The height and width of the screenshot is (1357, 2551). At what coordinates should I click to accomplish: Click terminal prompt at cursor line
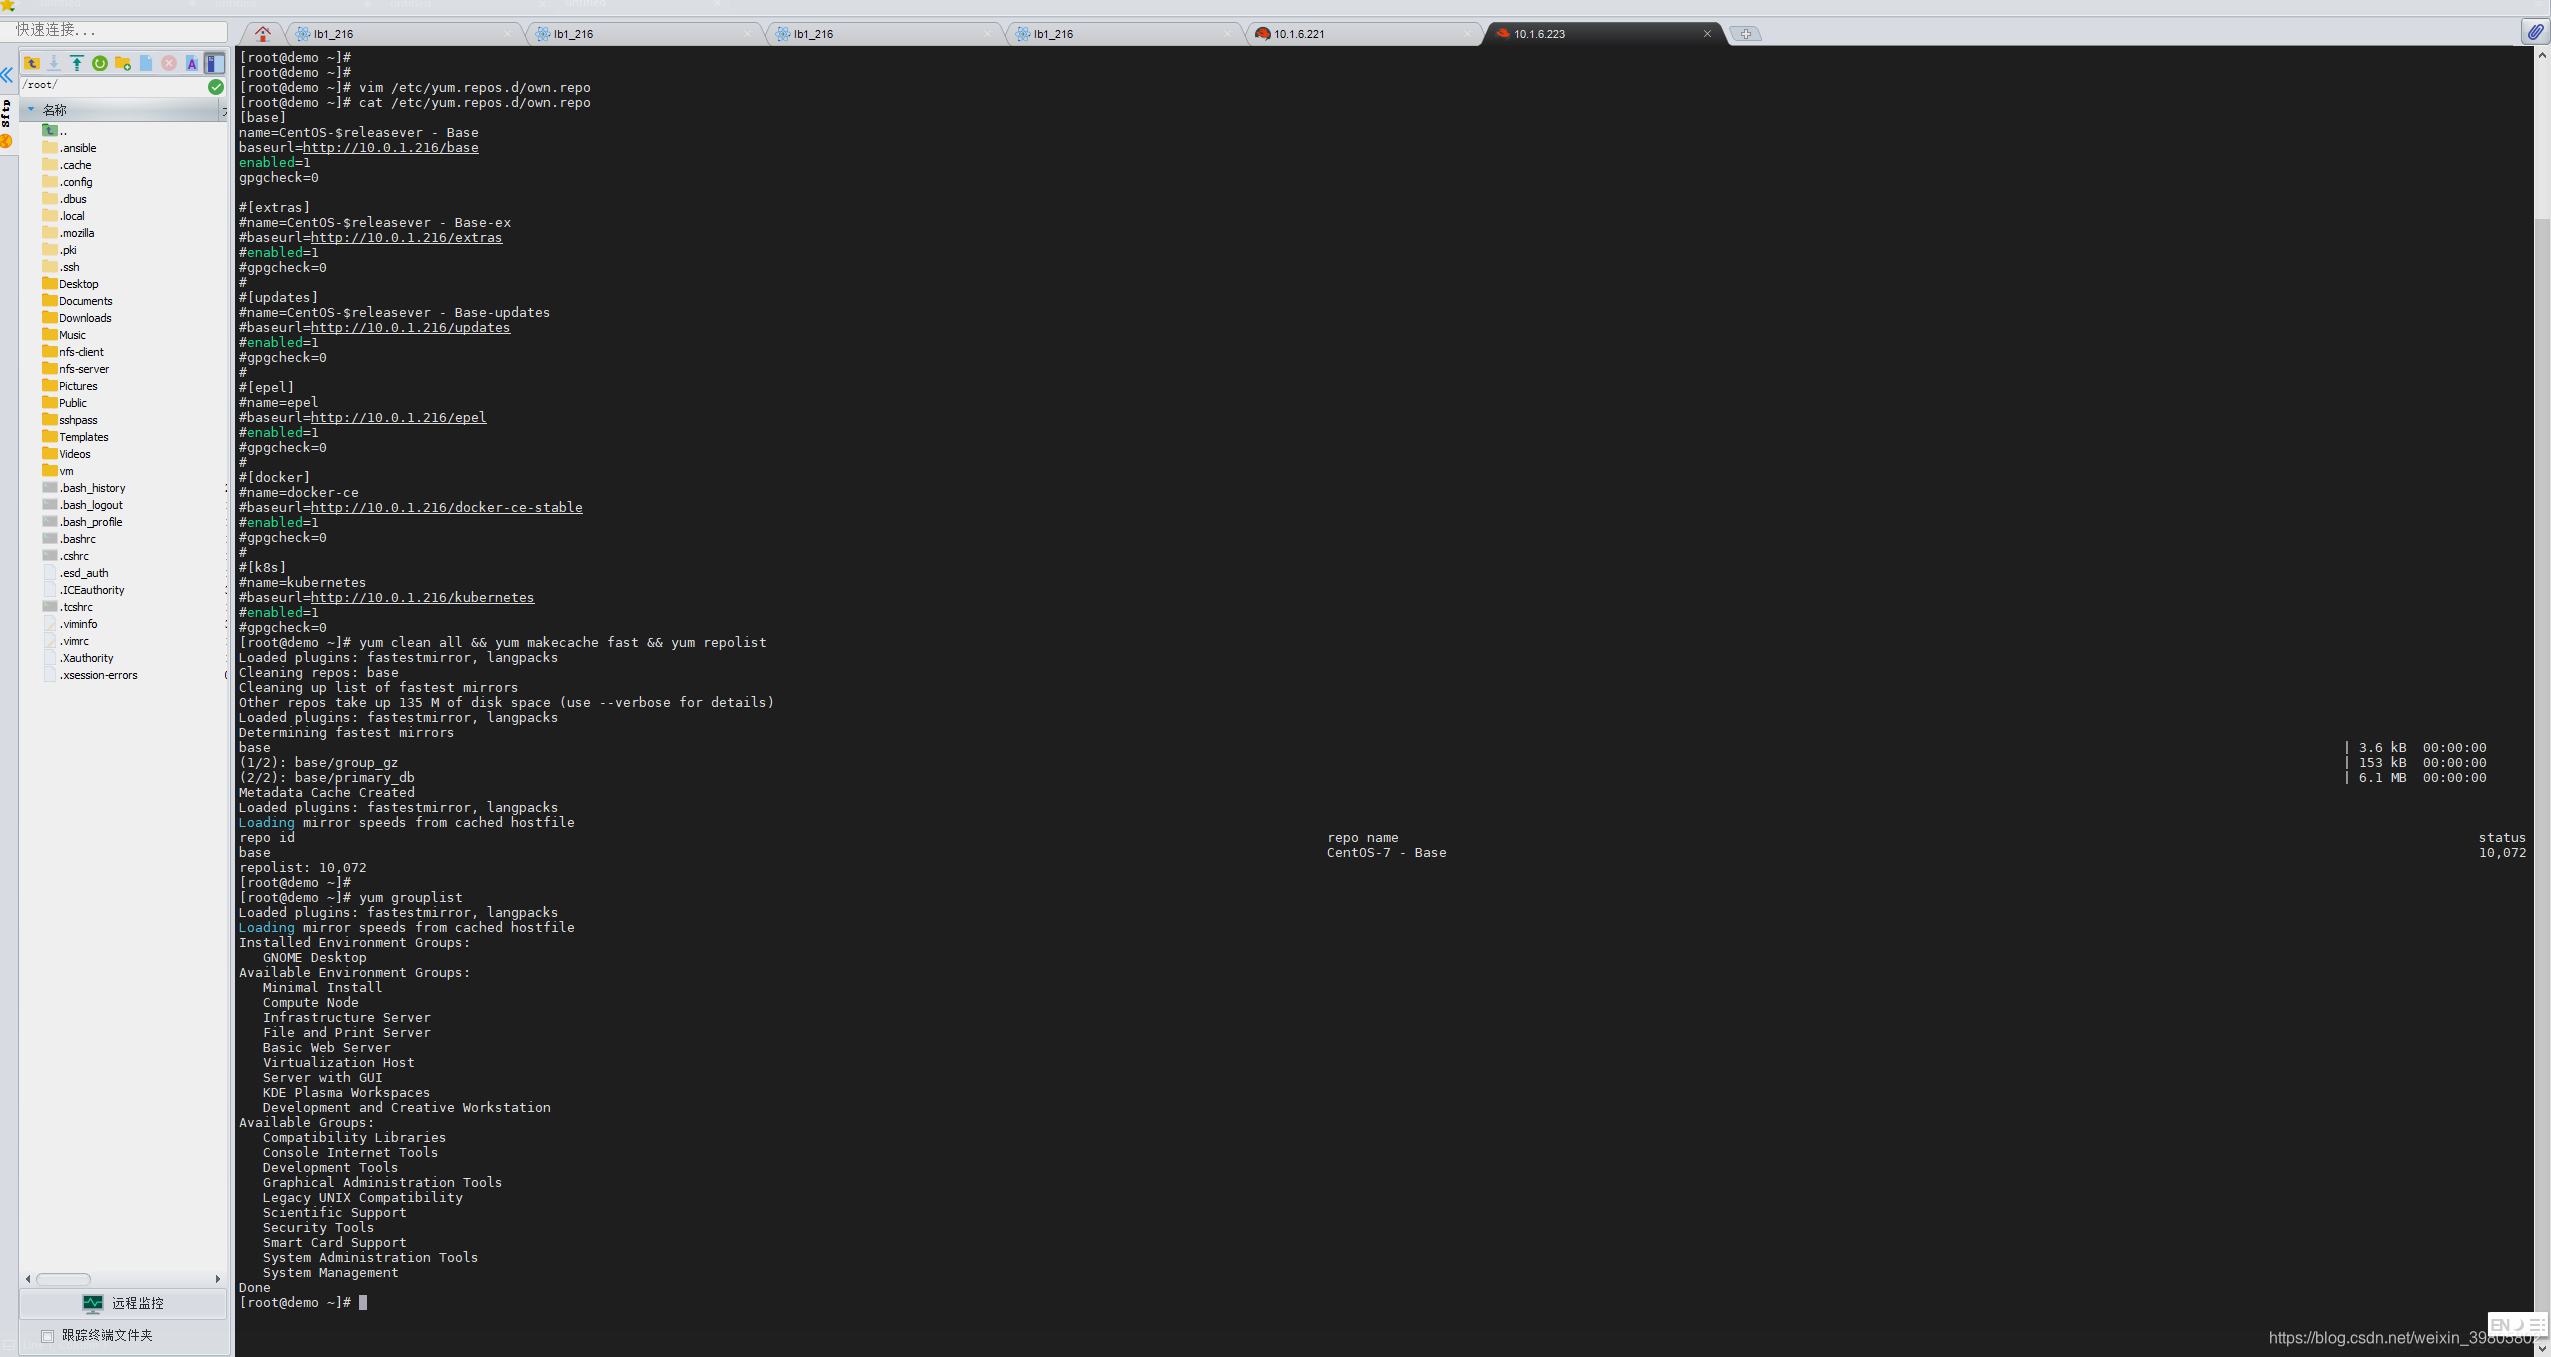(x=303, y=1303)
